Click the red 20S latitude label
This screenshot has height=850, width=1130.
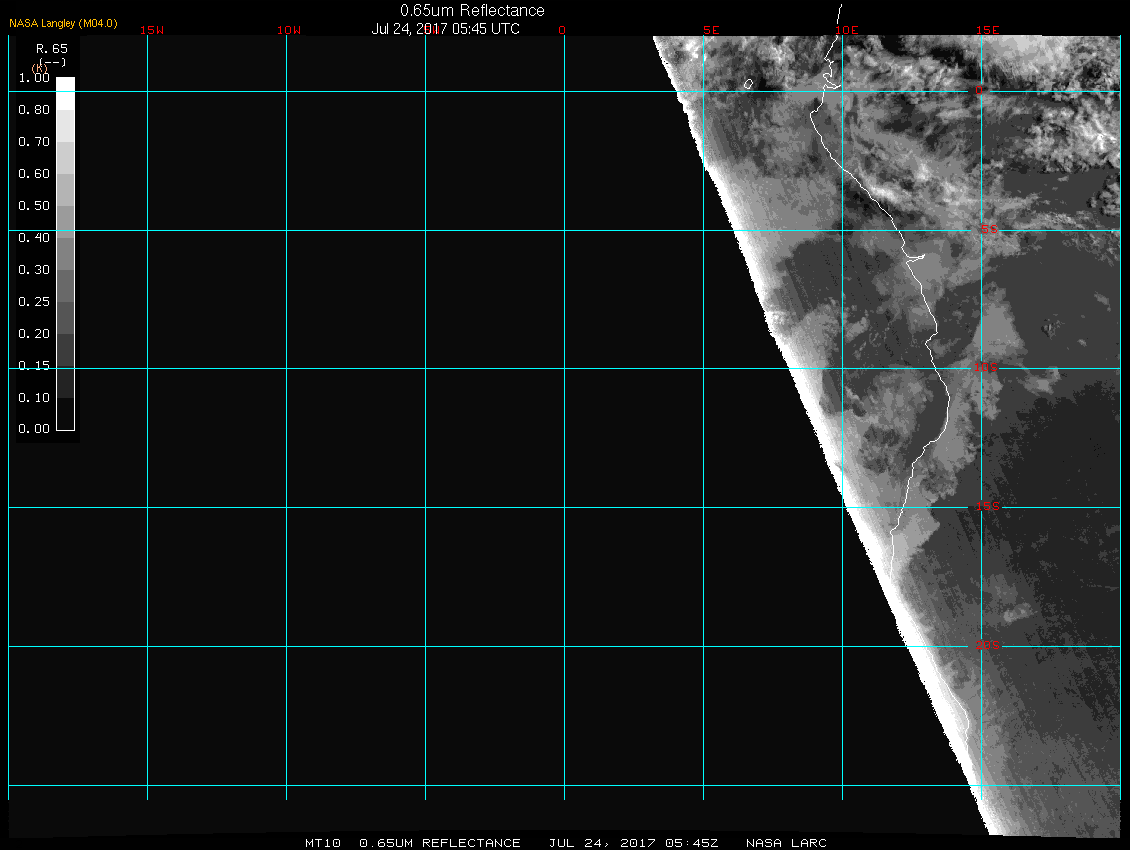tap(987, 646)
